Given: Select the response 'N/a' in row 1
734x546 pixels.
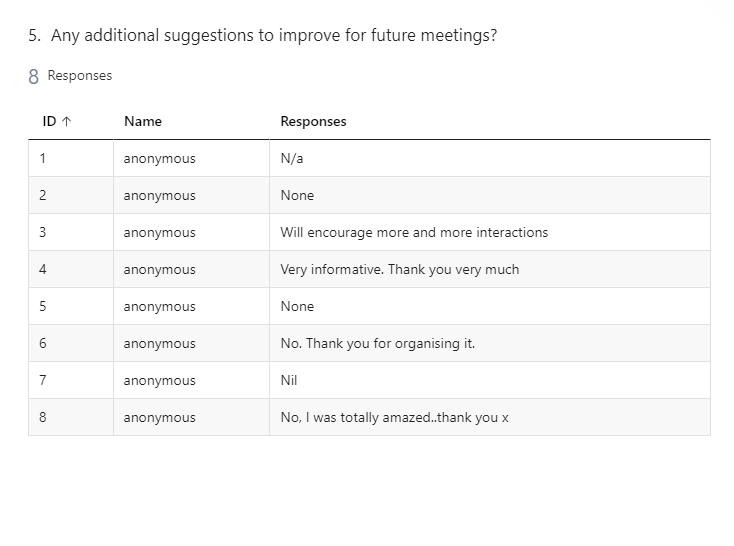Looking at the screenshot, I should click(x=292, y=158).
